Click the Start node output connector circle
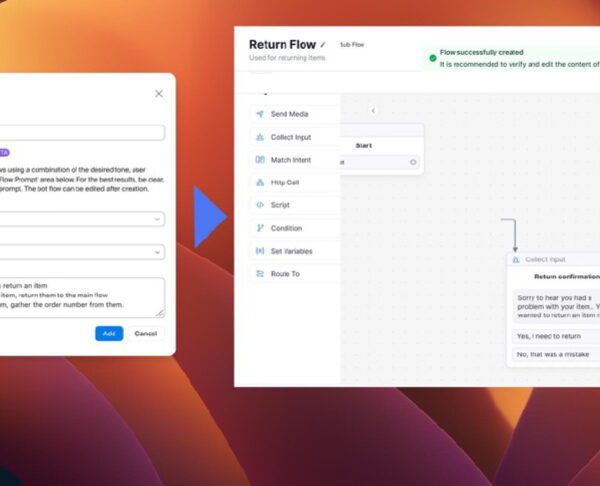 (413, 162)
